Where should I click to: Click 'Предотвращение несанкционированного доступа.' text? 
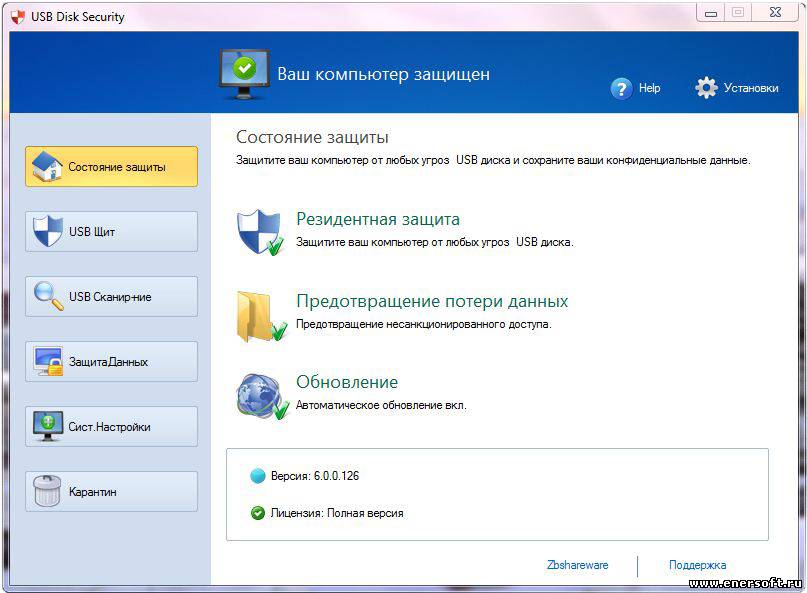(424, 324)
